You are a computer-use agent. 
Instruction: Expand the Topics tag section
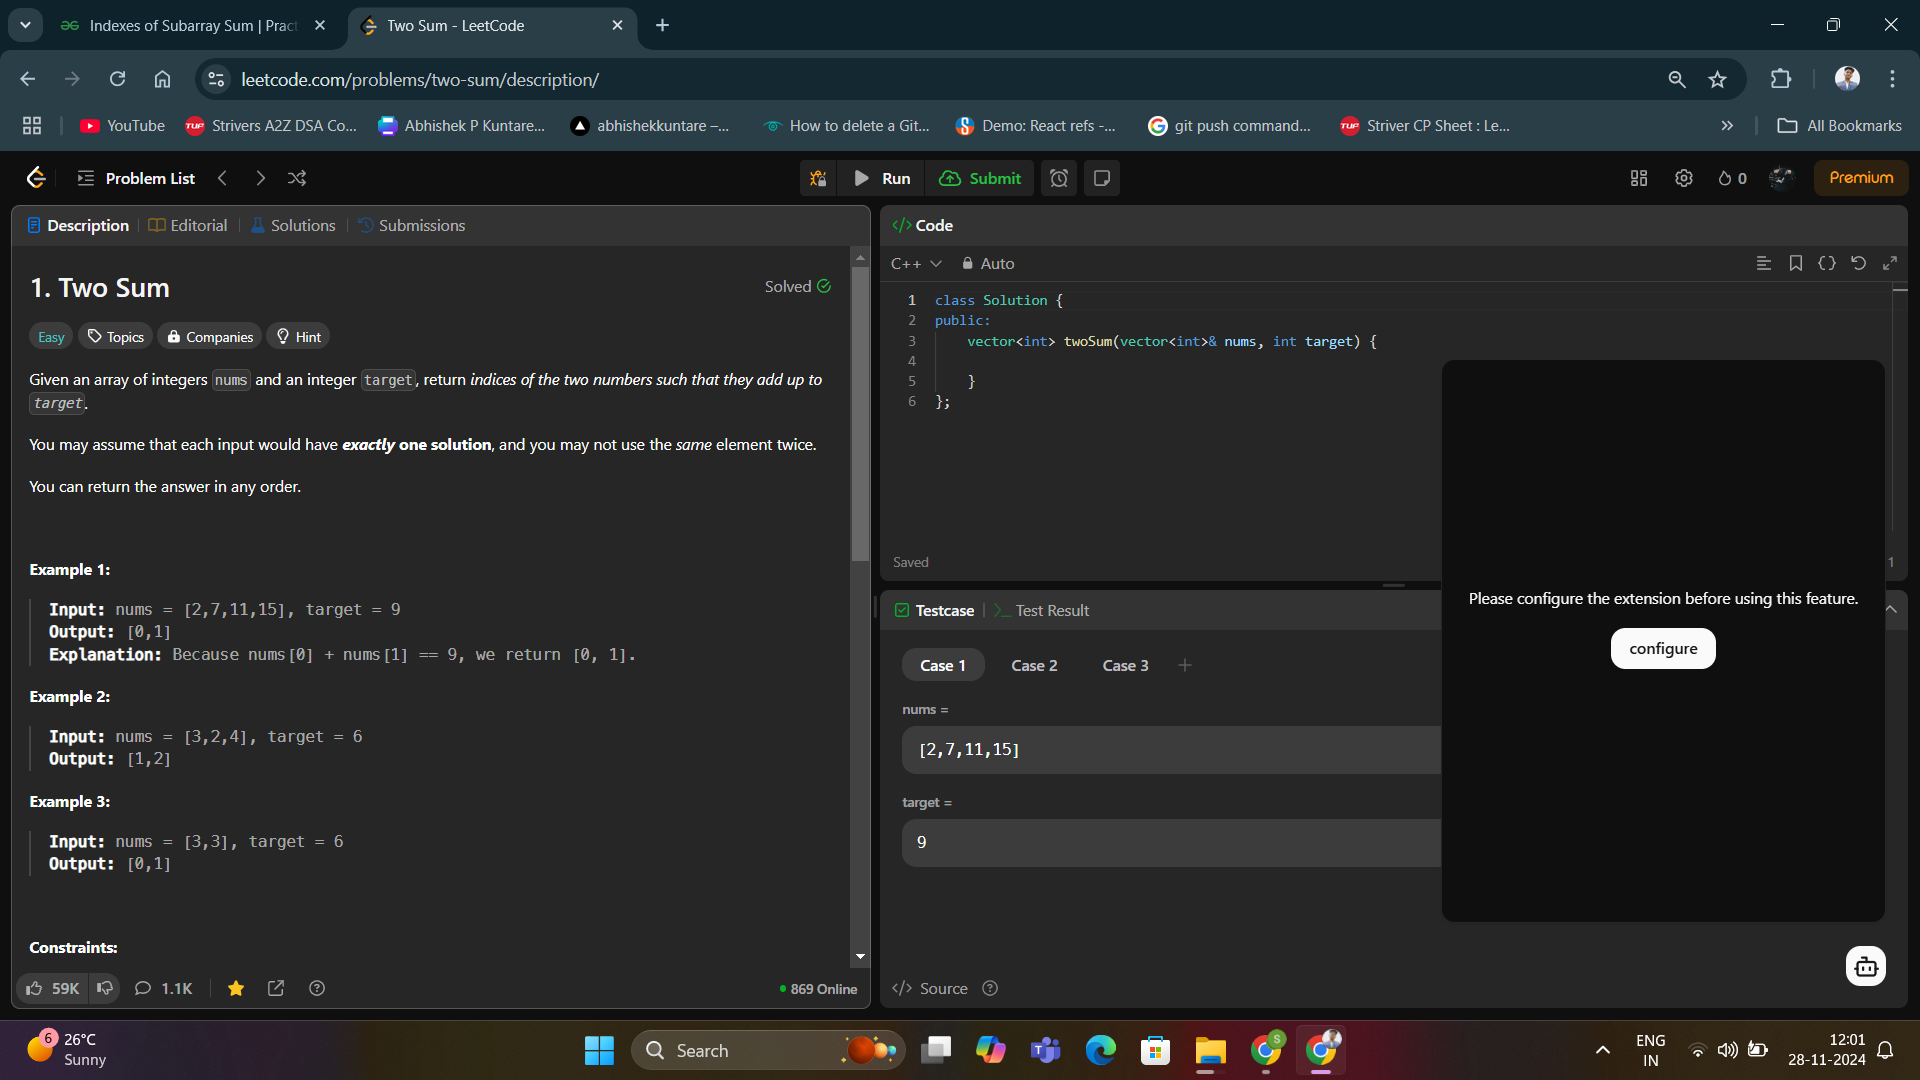[116, 337]
